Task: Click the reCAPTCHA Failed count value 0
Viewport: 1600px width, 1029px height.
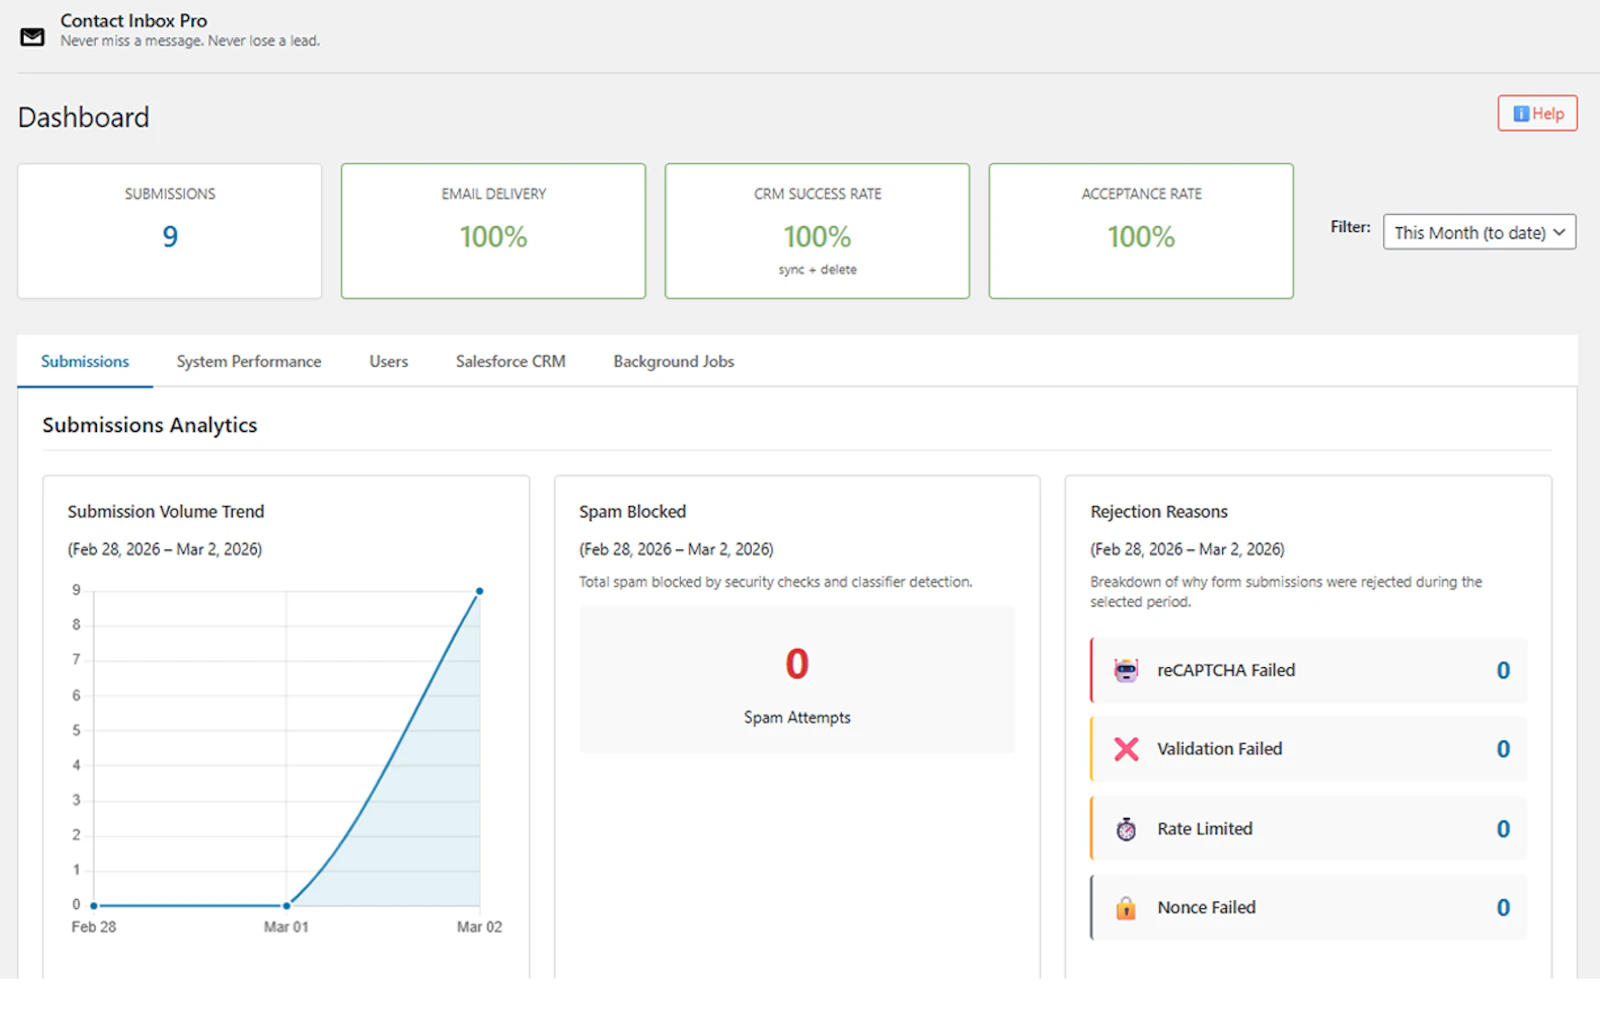Action: click(x=1503, y=671)
